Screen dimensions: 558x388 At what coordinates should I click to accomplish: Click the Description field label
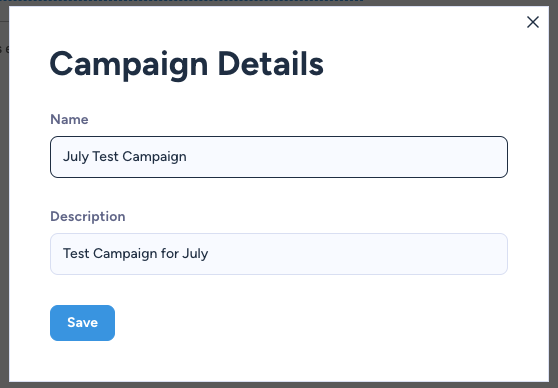click(x=88, y=216)
